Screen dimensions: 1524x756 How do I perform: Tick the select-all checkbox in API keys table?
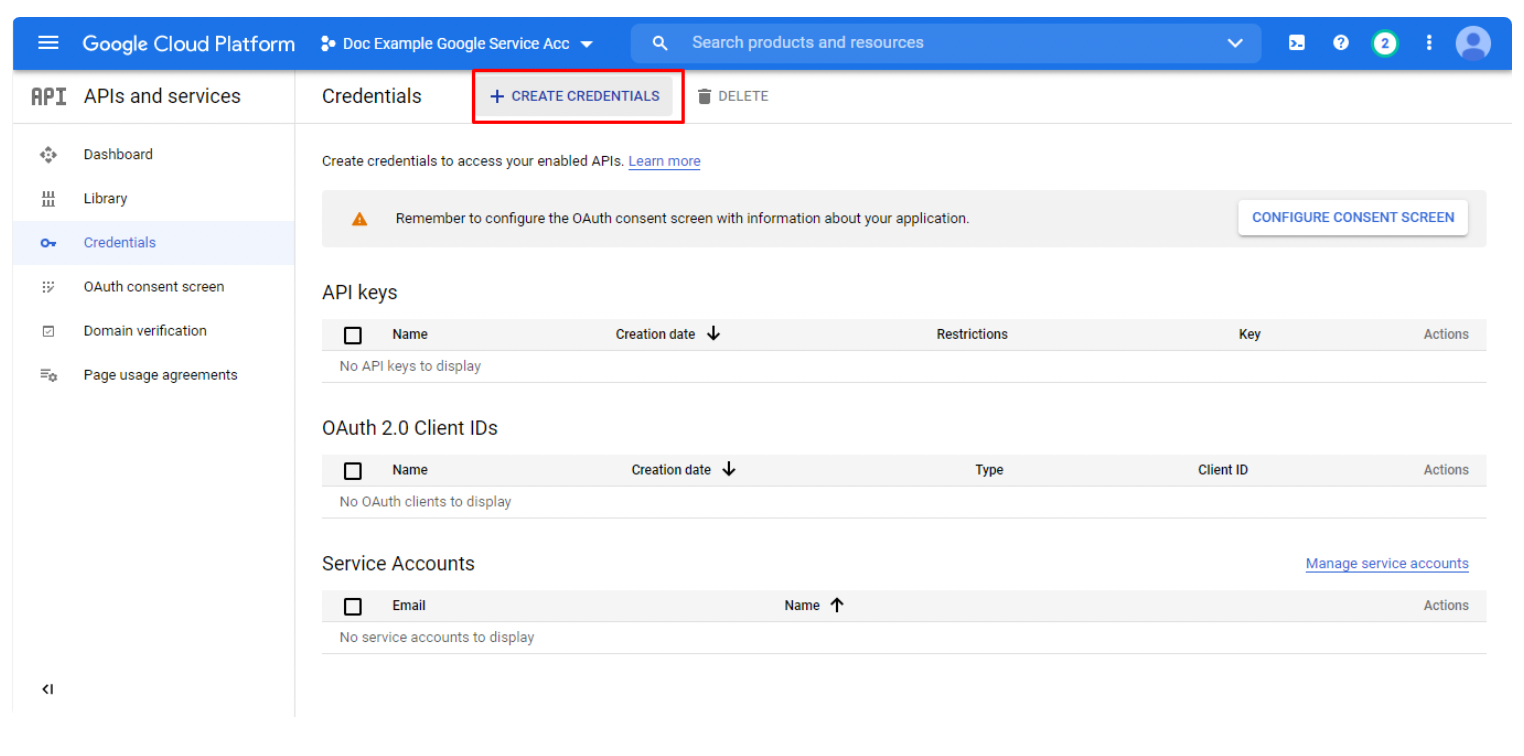(x=353, y=335)
